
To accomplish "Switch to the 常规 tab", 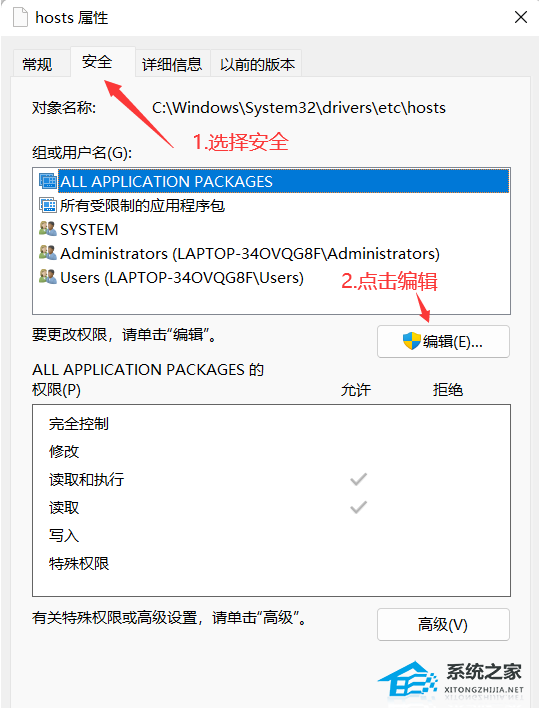I will coord(37,64).
